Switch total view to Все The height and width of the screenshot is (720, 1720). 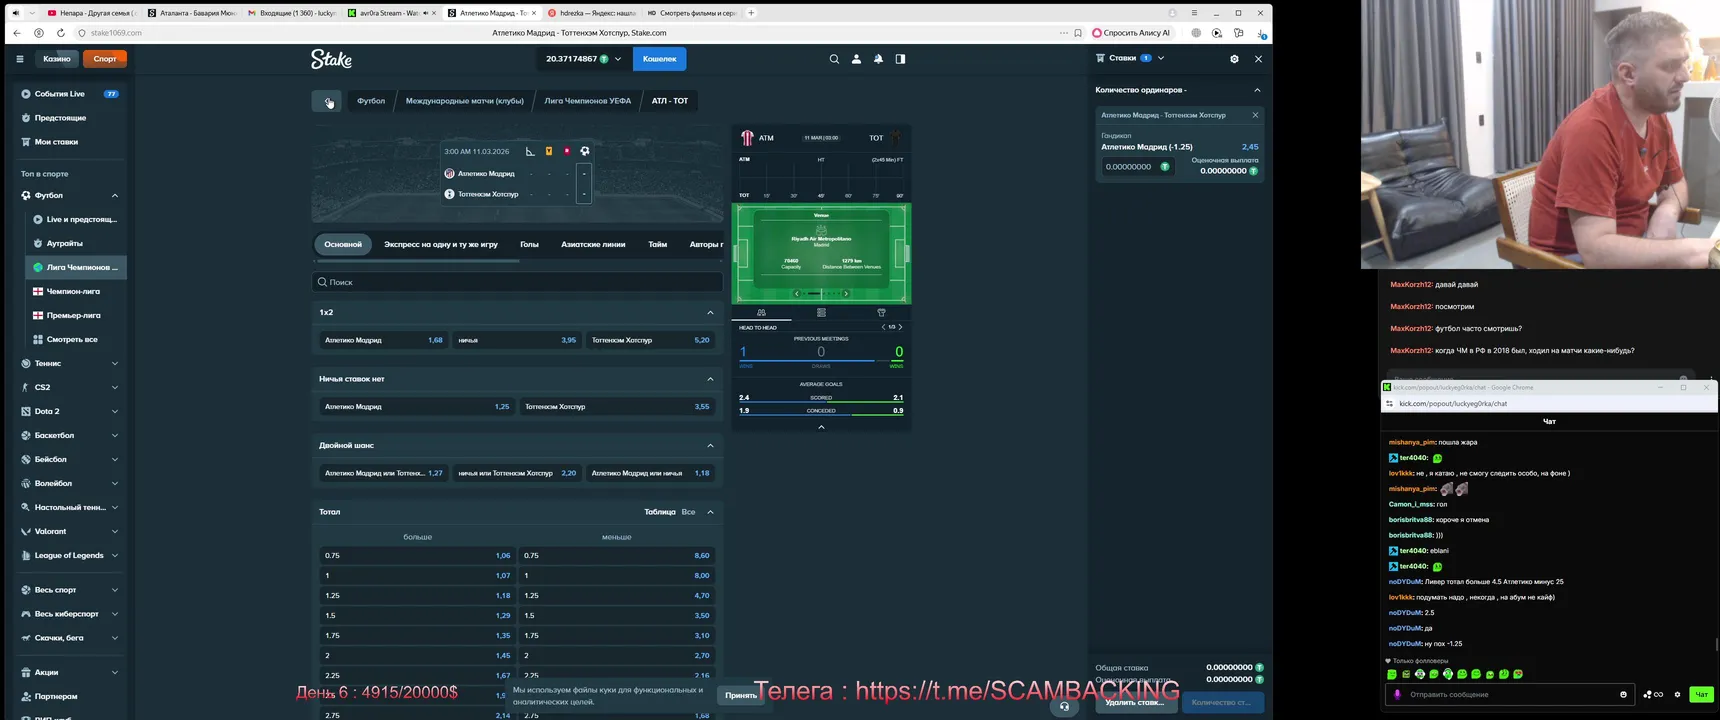point(688,512)
